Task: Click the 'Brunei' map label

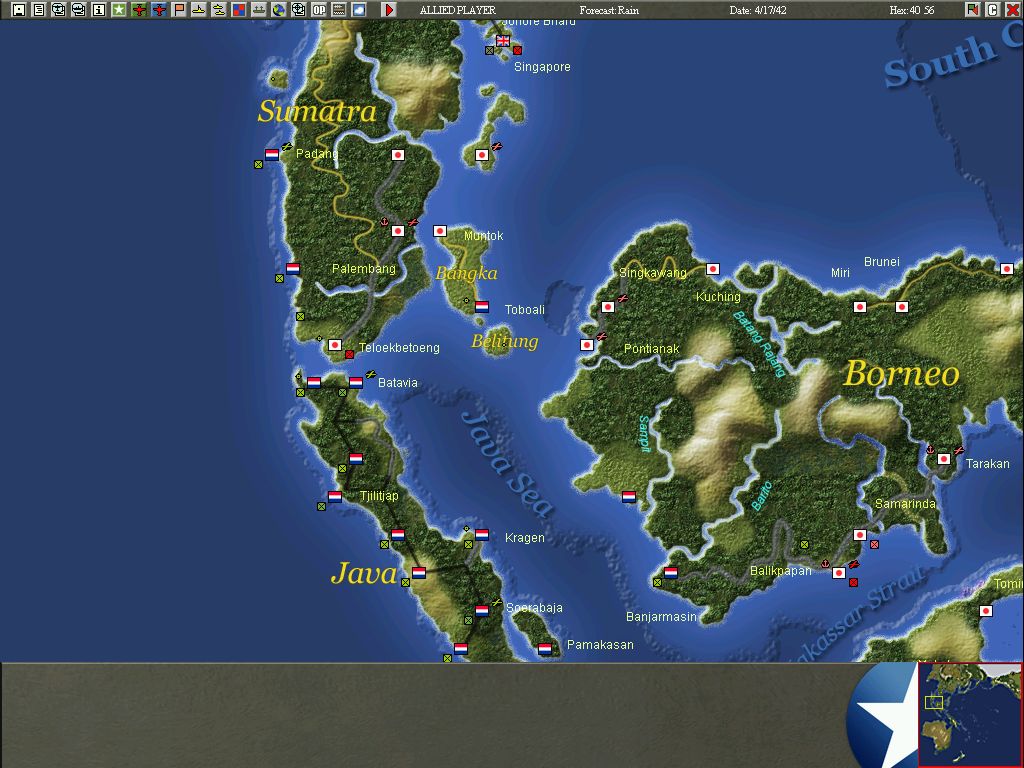Action: [882, 261]
